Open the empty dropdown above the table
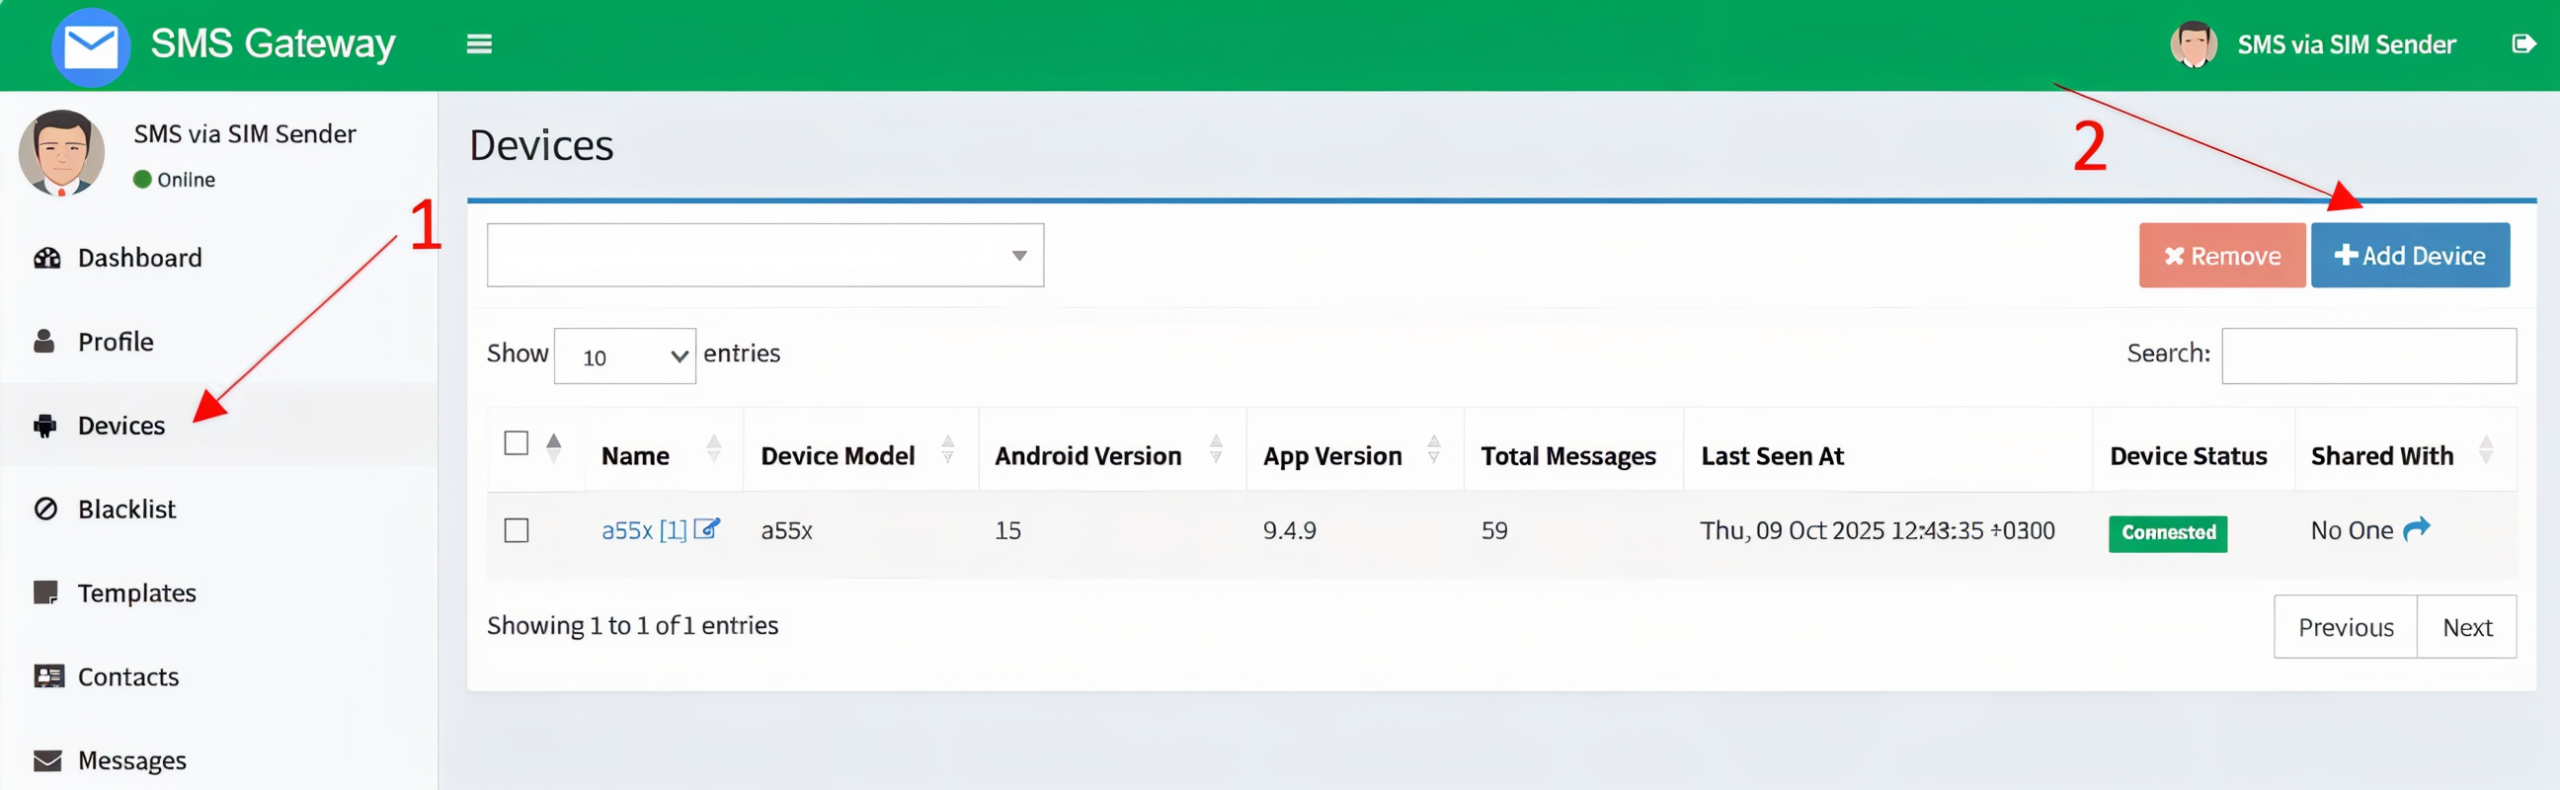Screen dimensions: 2560x790 765,255
